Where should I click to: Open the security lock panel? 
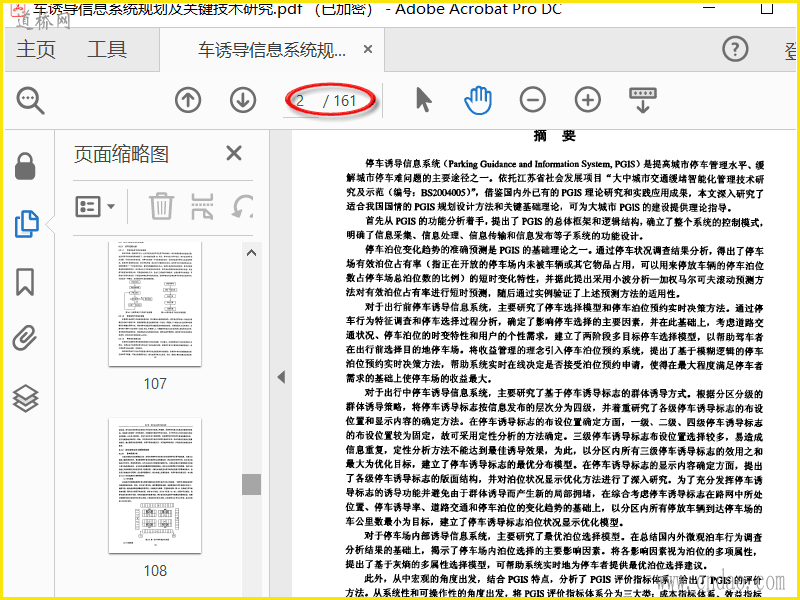click(x=25, y=166)
